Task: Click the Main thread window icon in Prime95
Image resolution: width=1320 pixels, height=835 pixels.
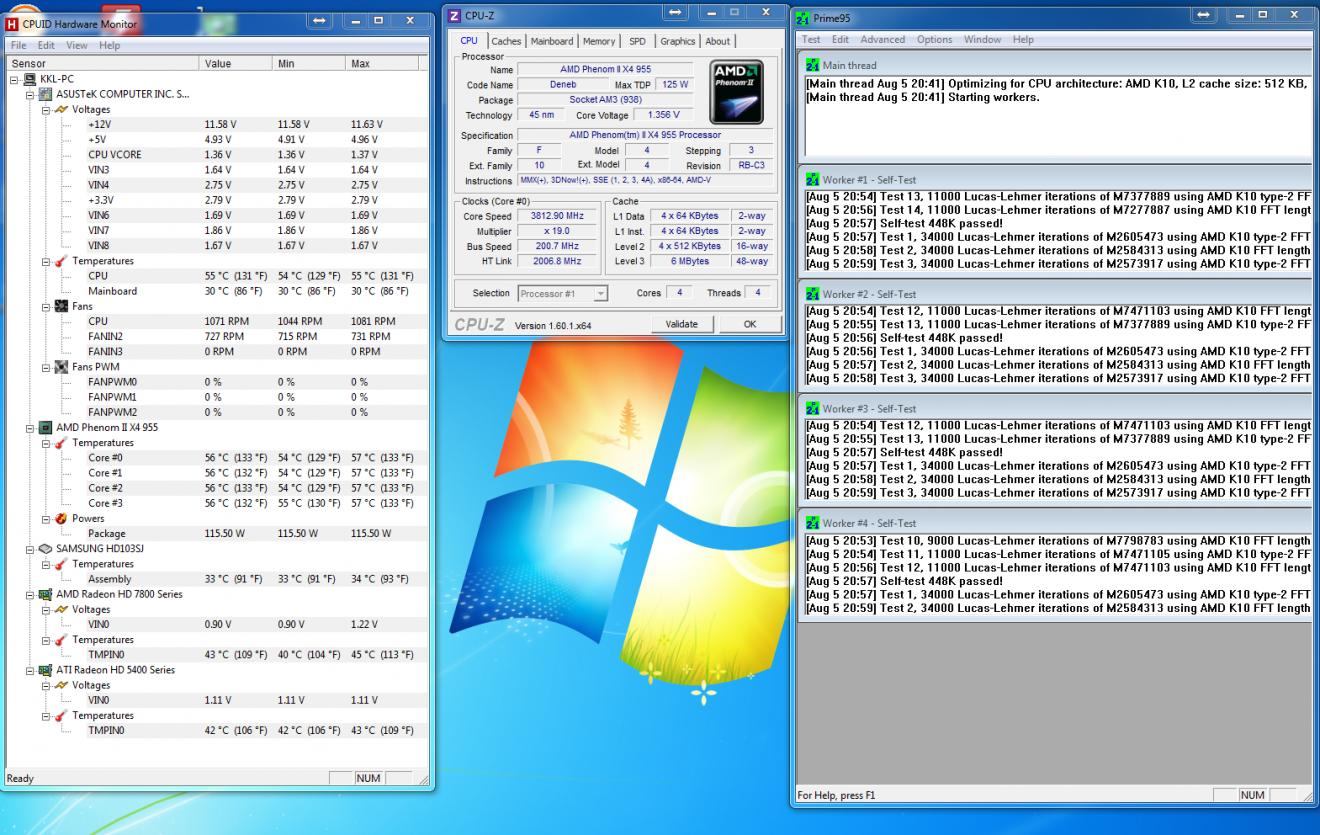Action: pos(813,65)
